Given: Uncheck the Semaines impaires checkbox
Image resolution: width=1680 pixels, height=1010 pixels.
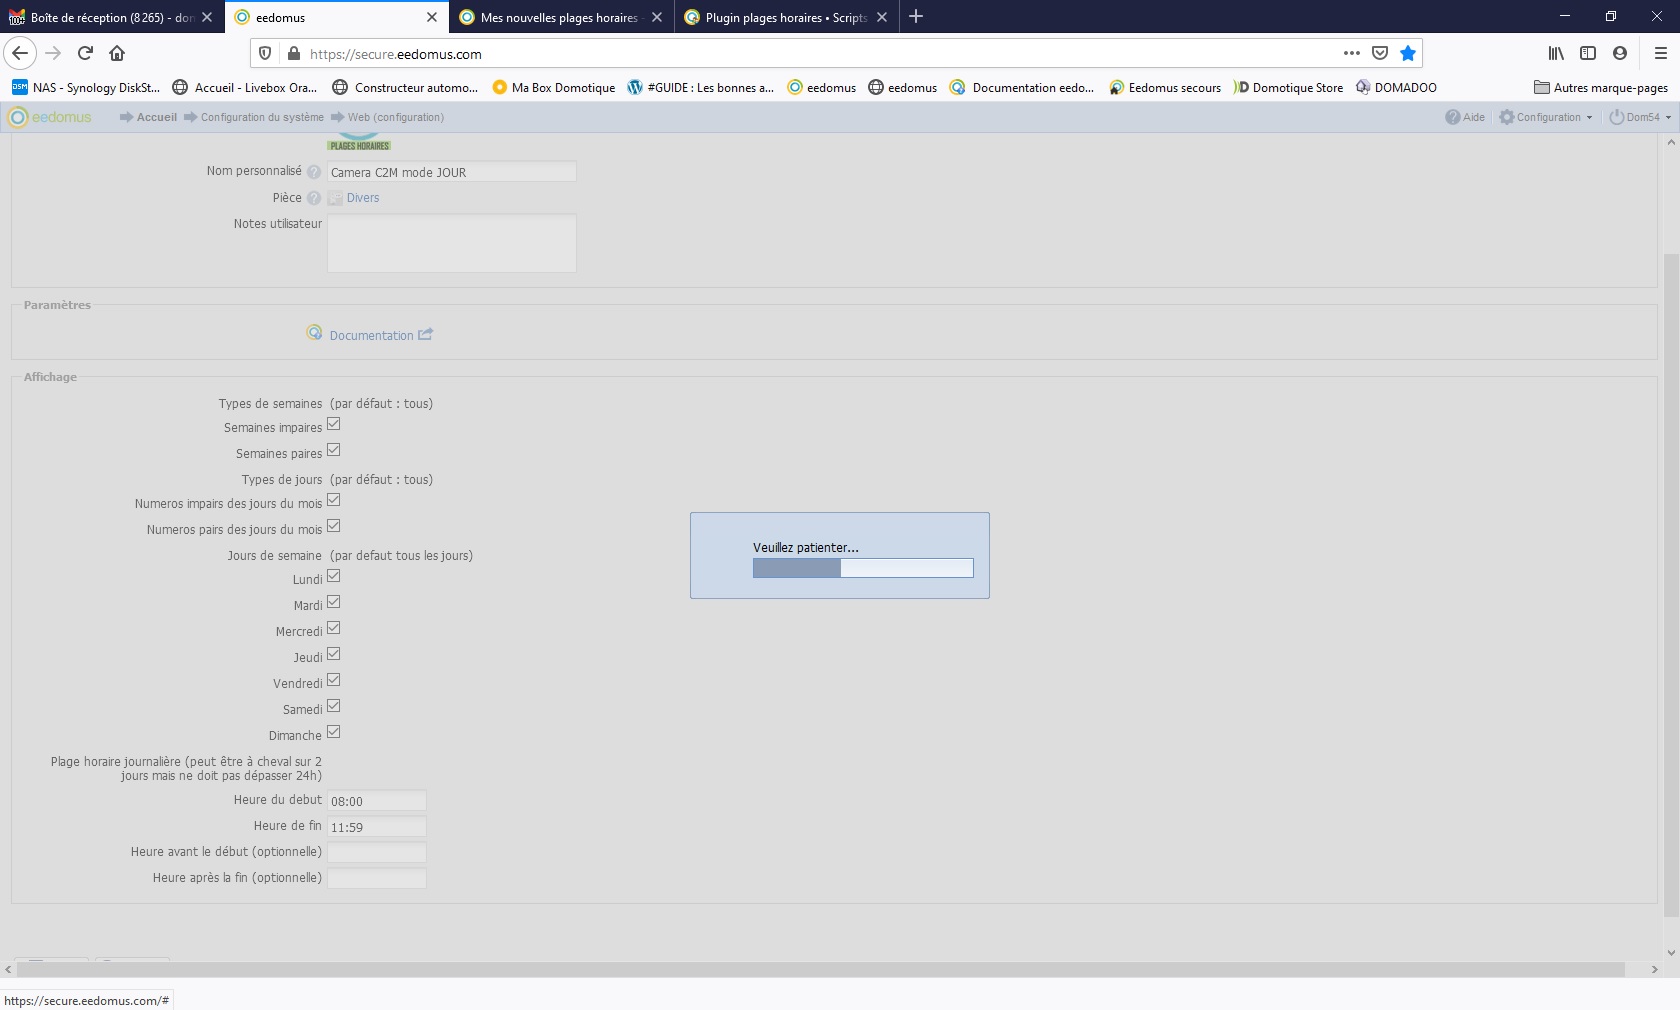Looking at the screenshot, I should [334, 425].
